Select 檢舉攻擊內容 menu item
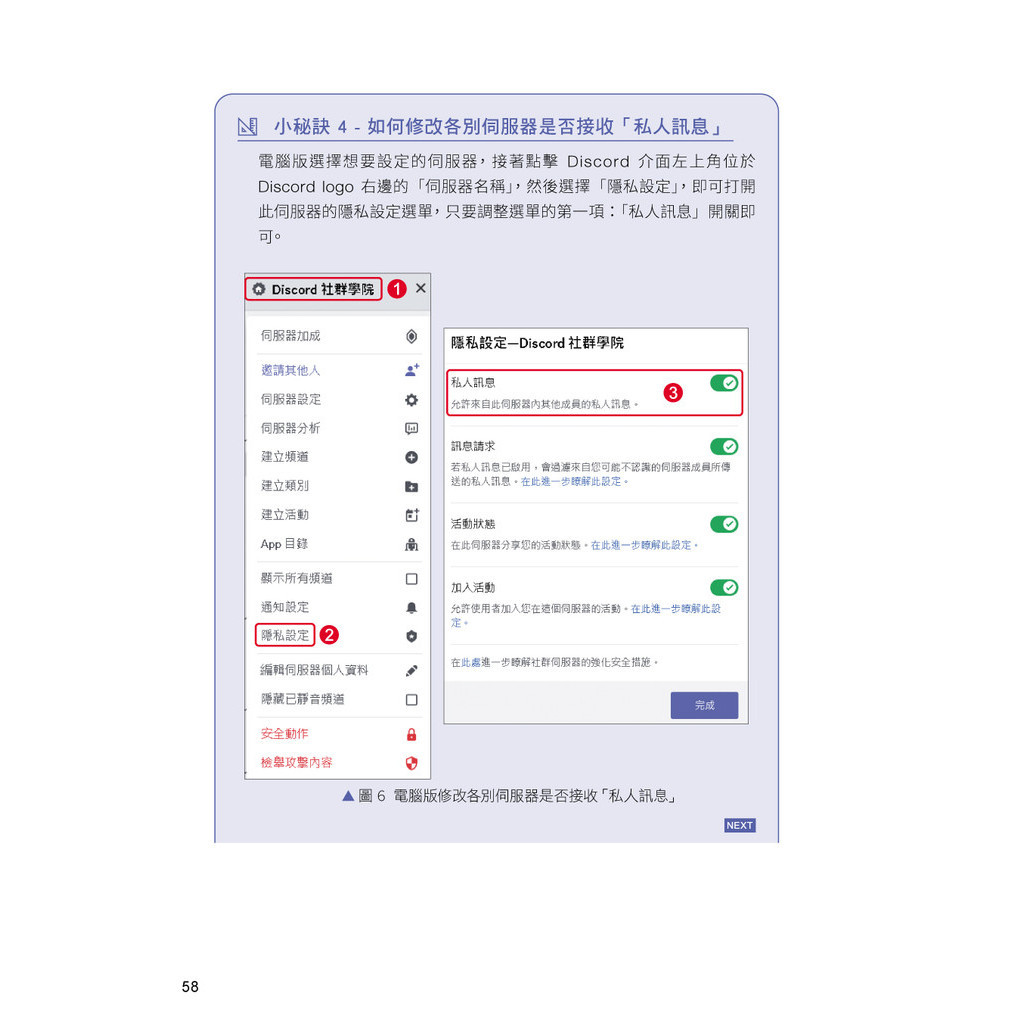 (338, 763)
